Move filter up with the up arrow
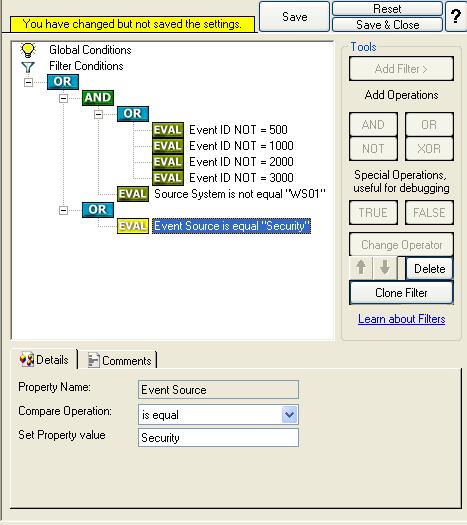Image resolution: width=467 pixels, height=525 pixels. tap(361, 268)
